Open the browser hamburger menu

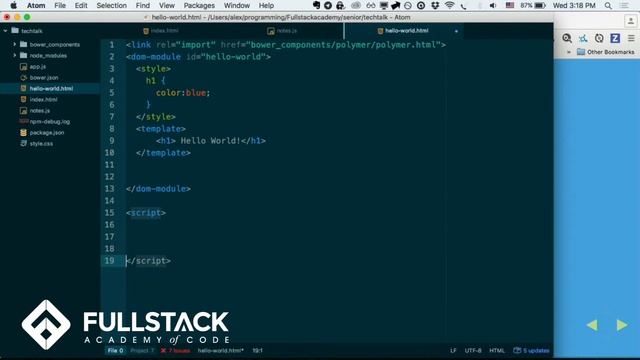(631, 38)
